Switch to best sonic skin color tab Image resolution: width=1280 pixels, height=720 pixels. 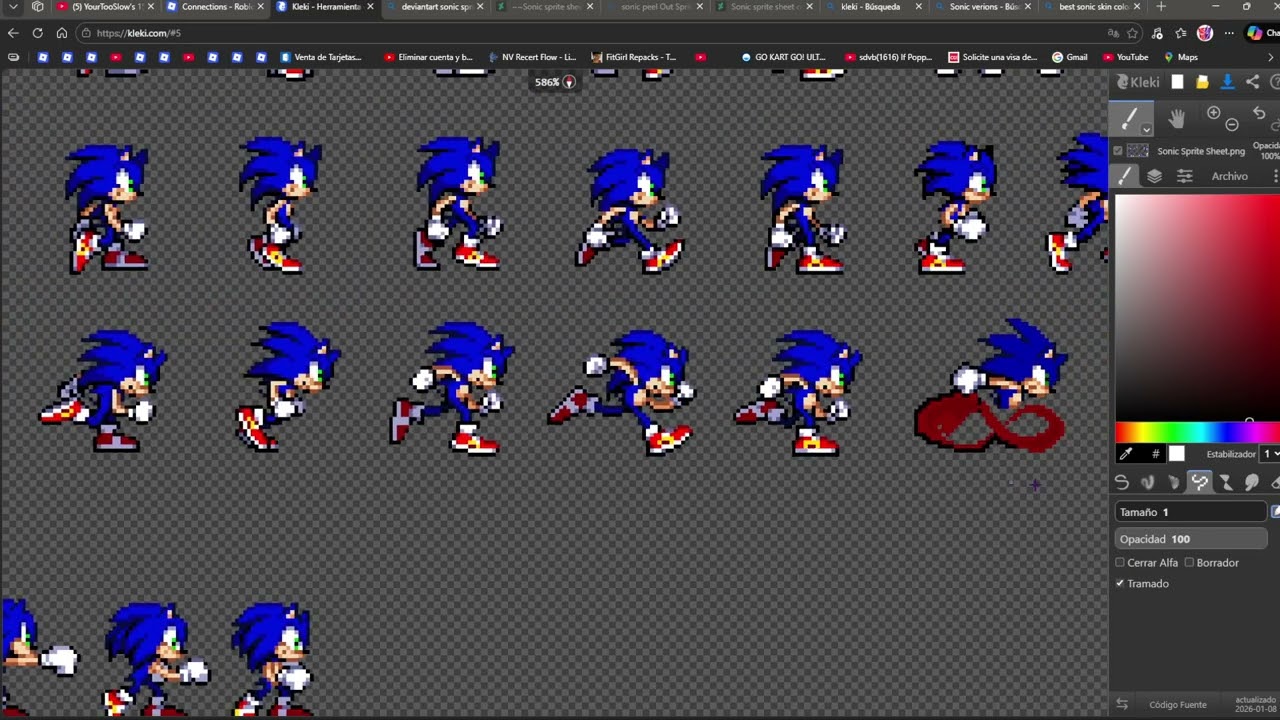[x=1092, y=7]
